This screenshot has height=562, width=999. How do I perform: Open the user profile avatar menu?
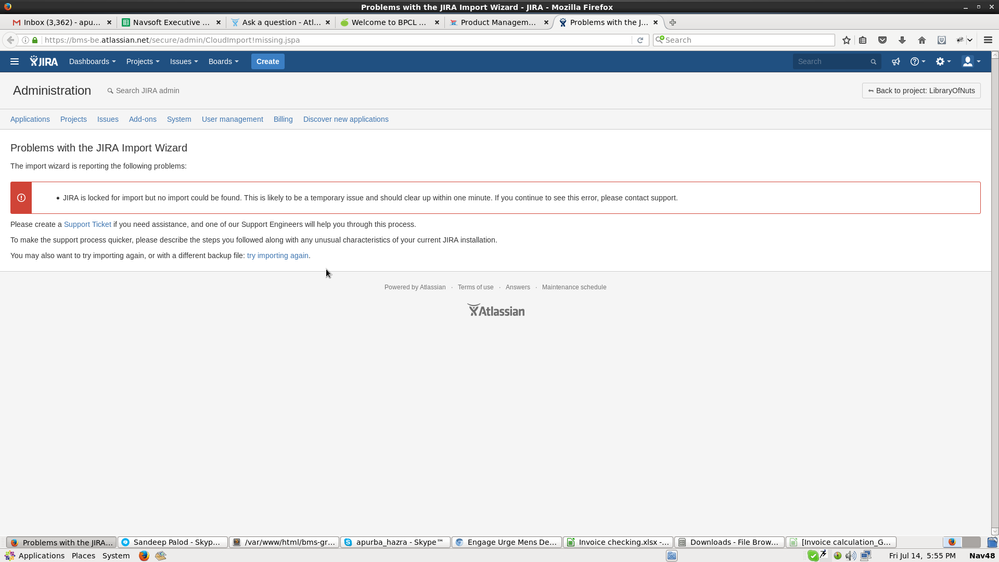(x=971, y=62)
